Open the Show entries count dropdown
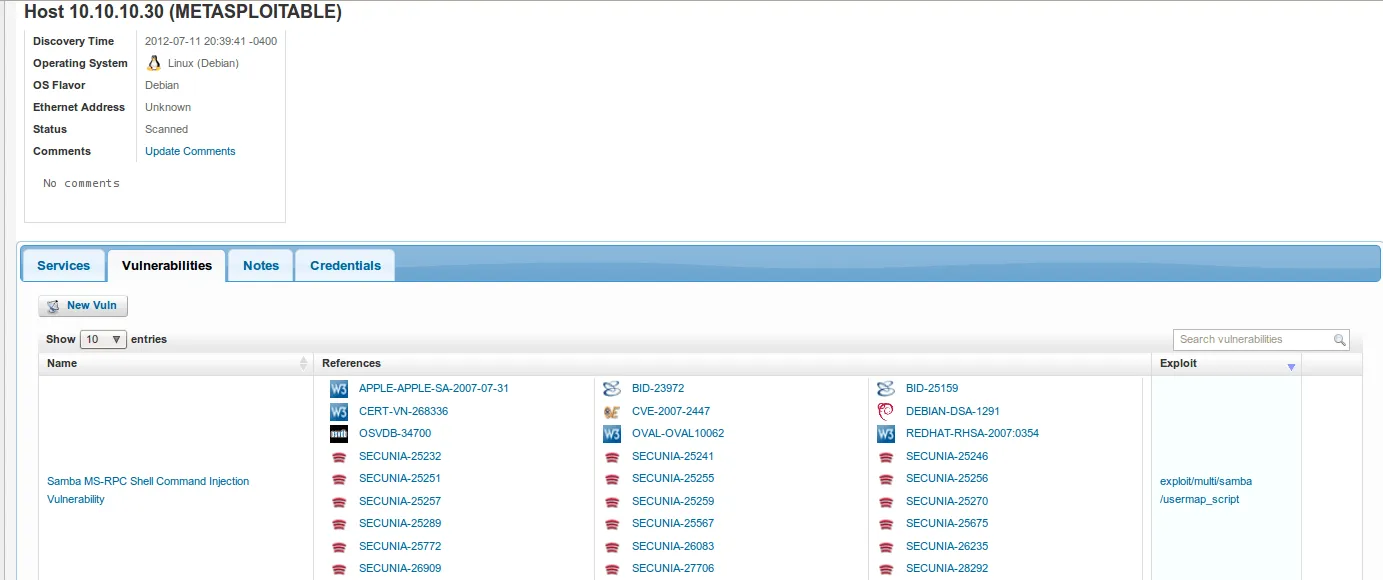The image size is (1383, 580). 103,340
